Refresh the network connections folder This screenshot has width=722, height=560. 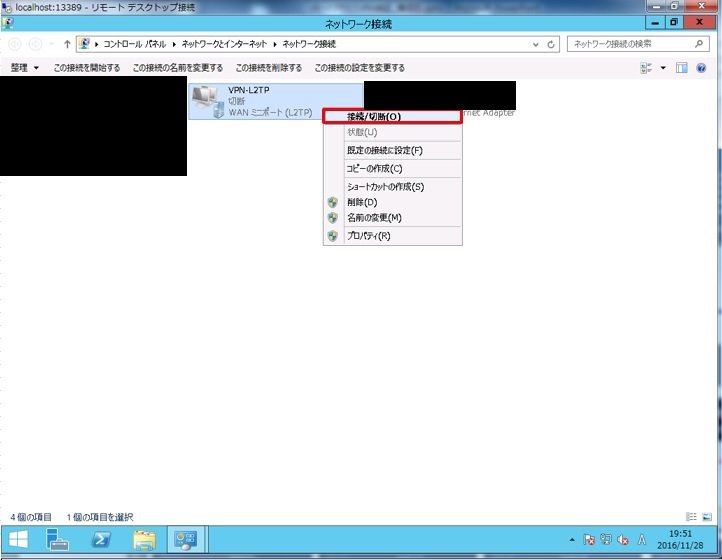552,45
